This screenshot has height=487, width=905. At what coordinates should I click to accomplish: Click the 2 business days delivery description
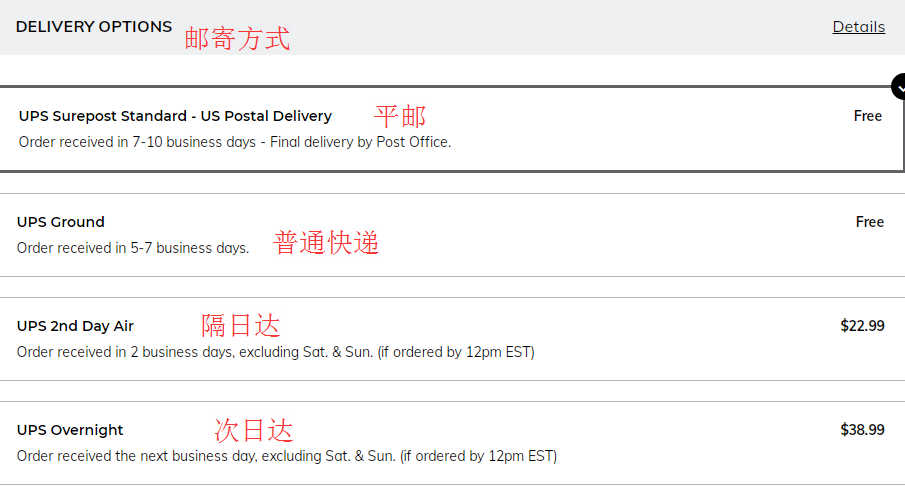(x=276, y=352)
